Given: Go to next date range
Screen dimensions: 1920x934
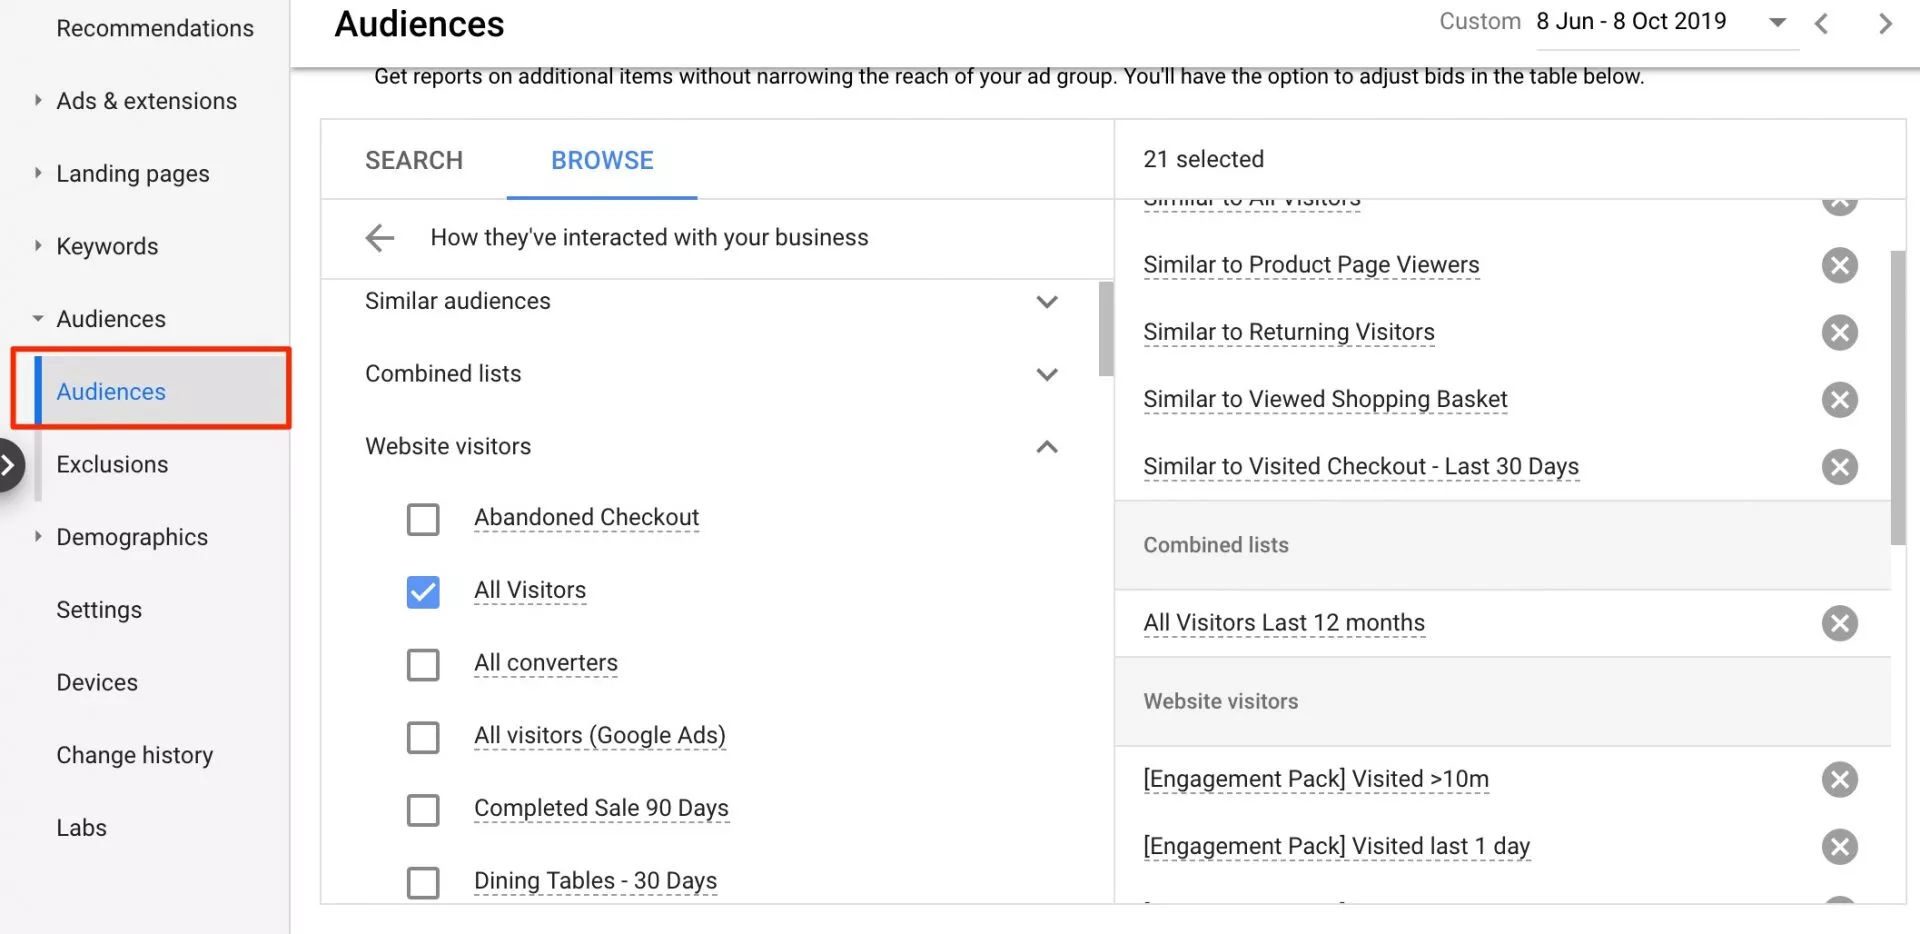Looking at the screenshot, I should [1885, 23].
